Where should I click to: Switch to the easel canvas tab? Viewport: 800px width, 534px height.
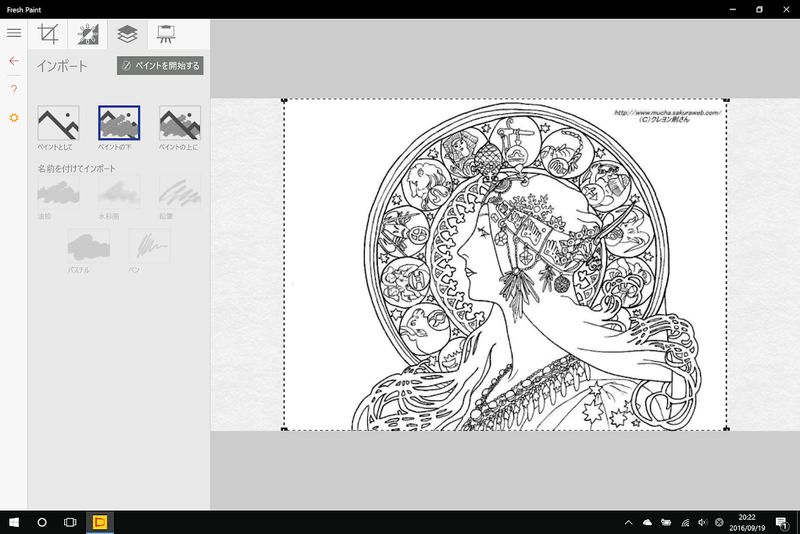[166, 34]
